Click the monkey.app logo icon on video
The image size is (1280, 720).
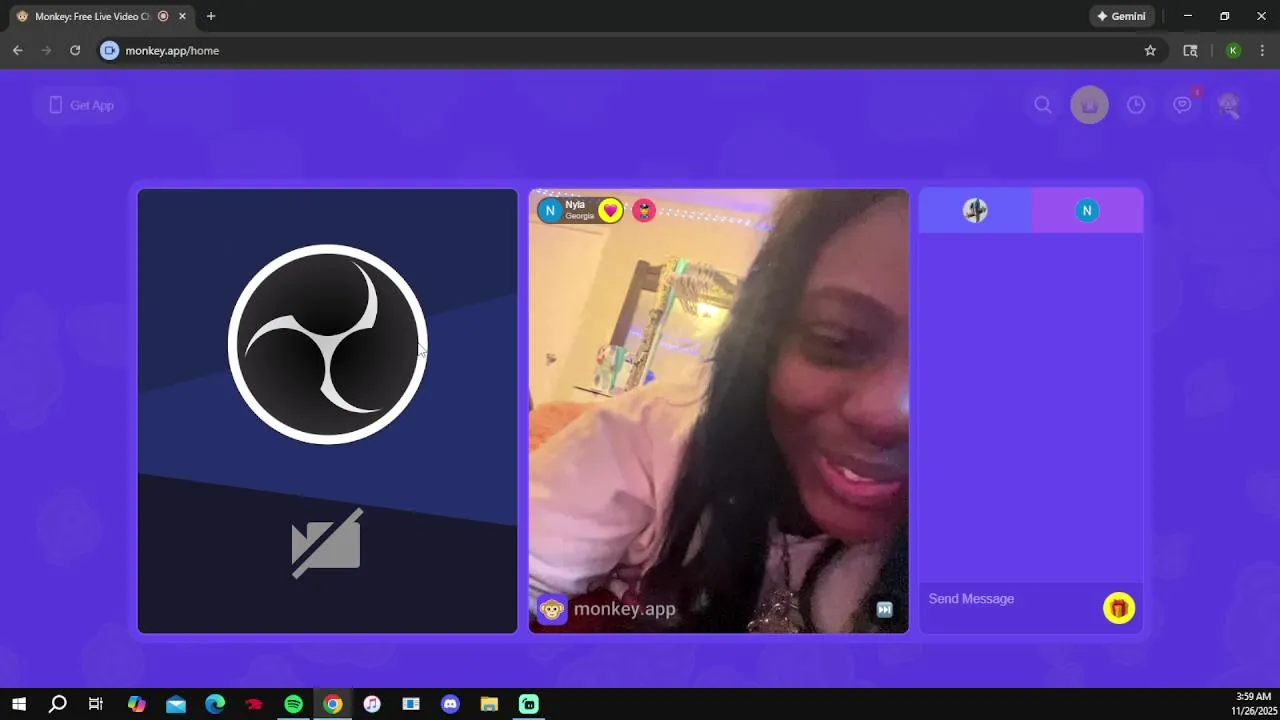tap(552, 609)
